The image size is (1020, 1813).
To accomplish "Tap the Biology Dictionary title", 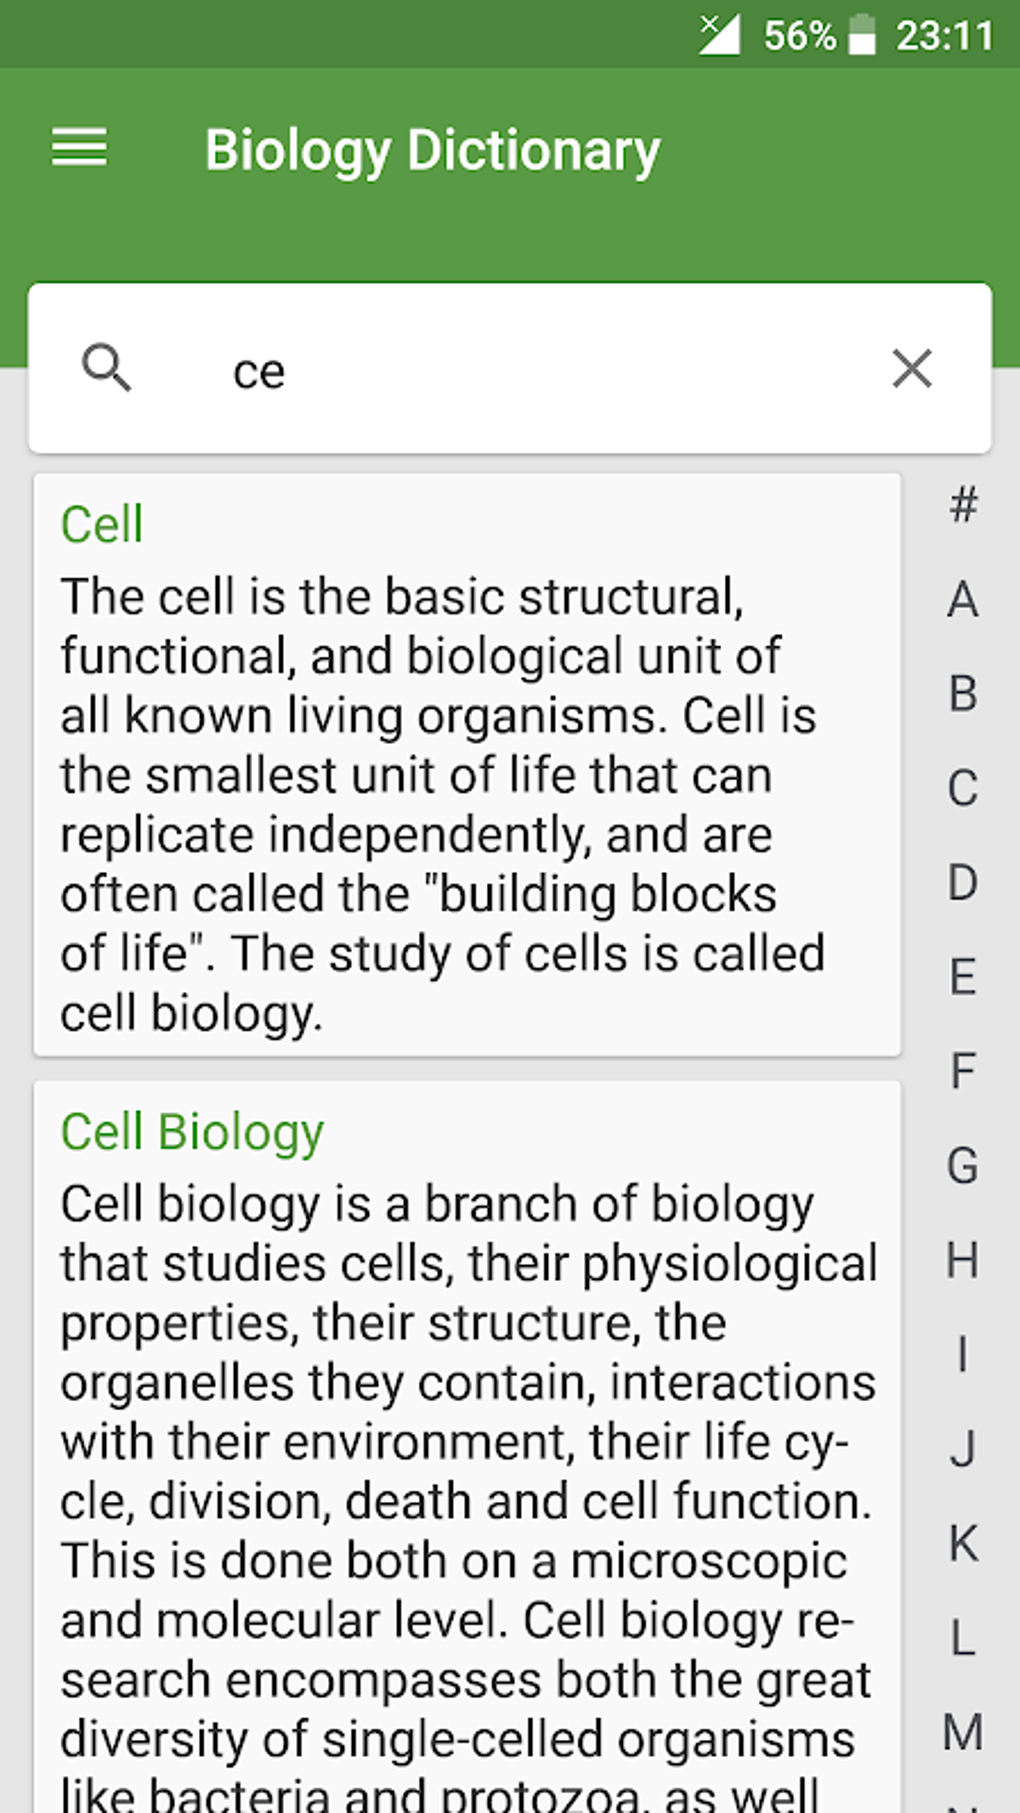I will (x=432, y=150).
